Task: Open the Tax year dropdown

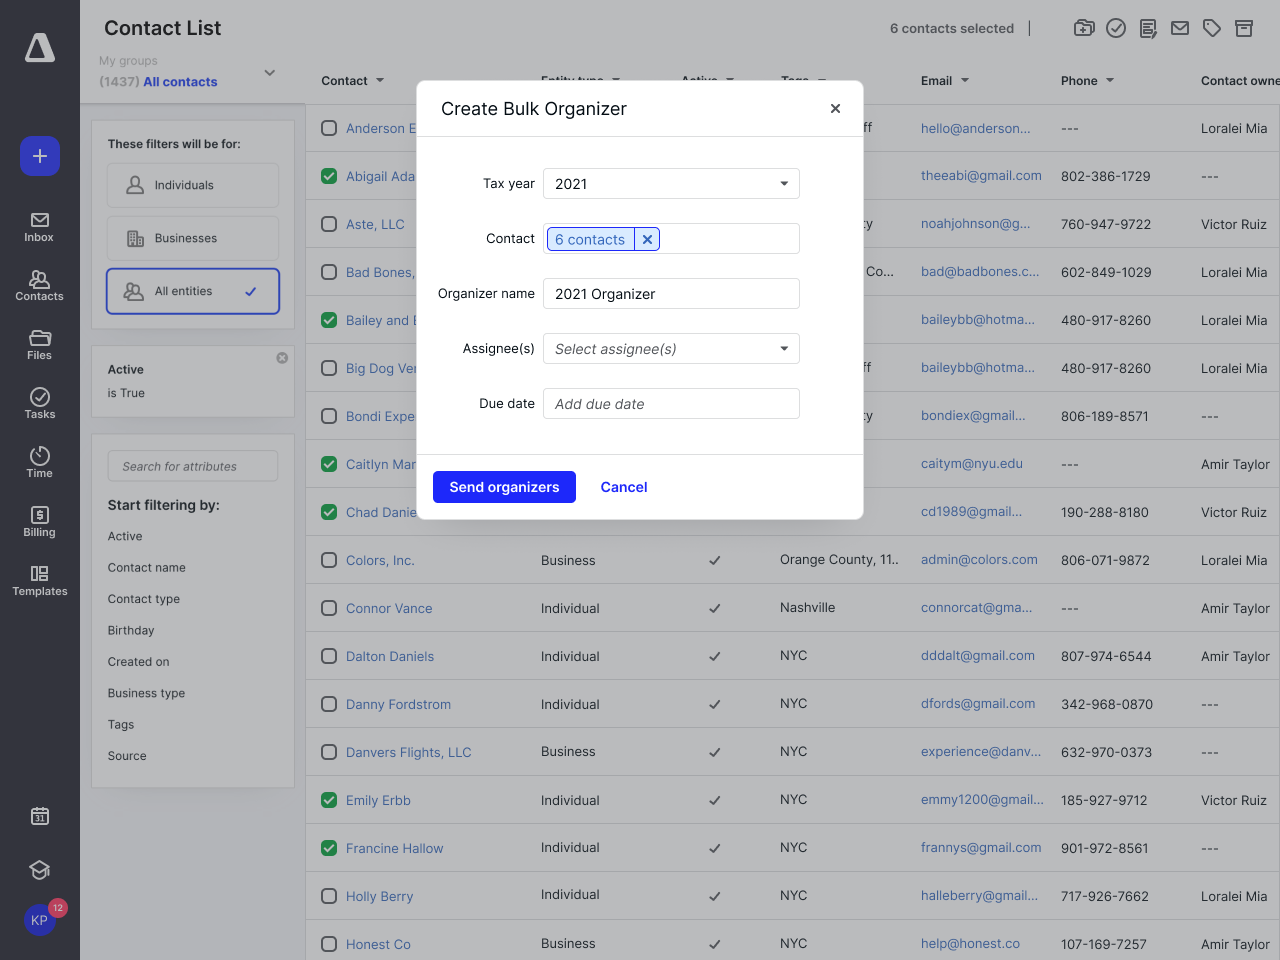Action: pyautogui.click(x=671, y=184)
